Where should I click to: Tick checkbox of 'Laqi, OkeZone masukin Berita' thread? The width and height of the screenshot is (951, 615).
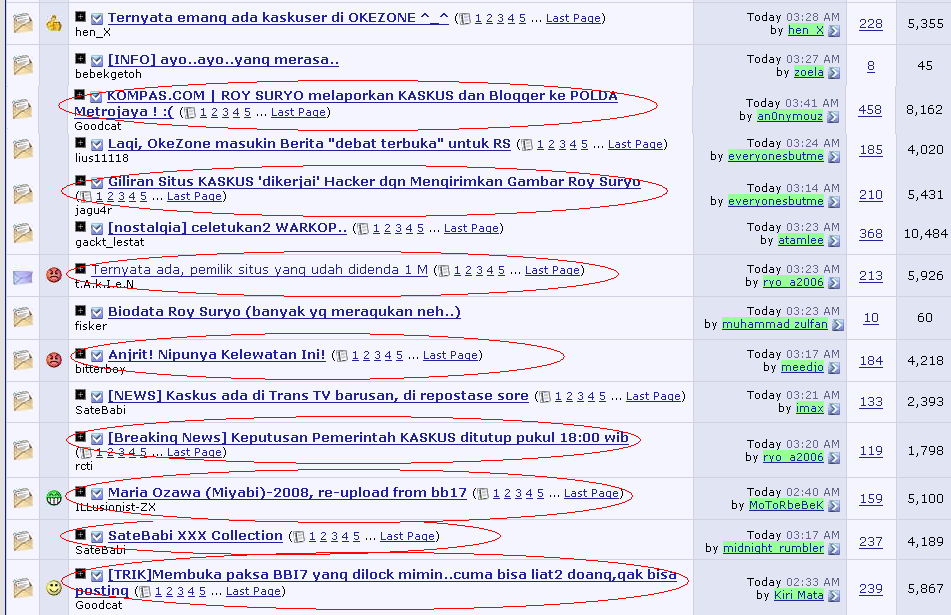[97, 145]
